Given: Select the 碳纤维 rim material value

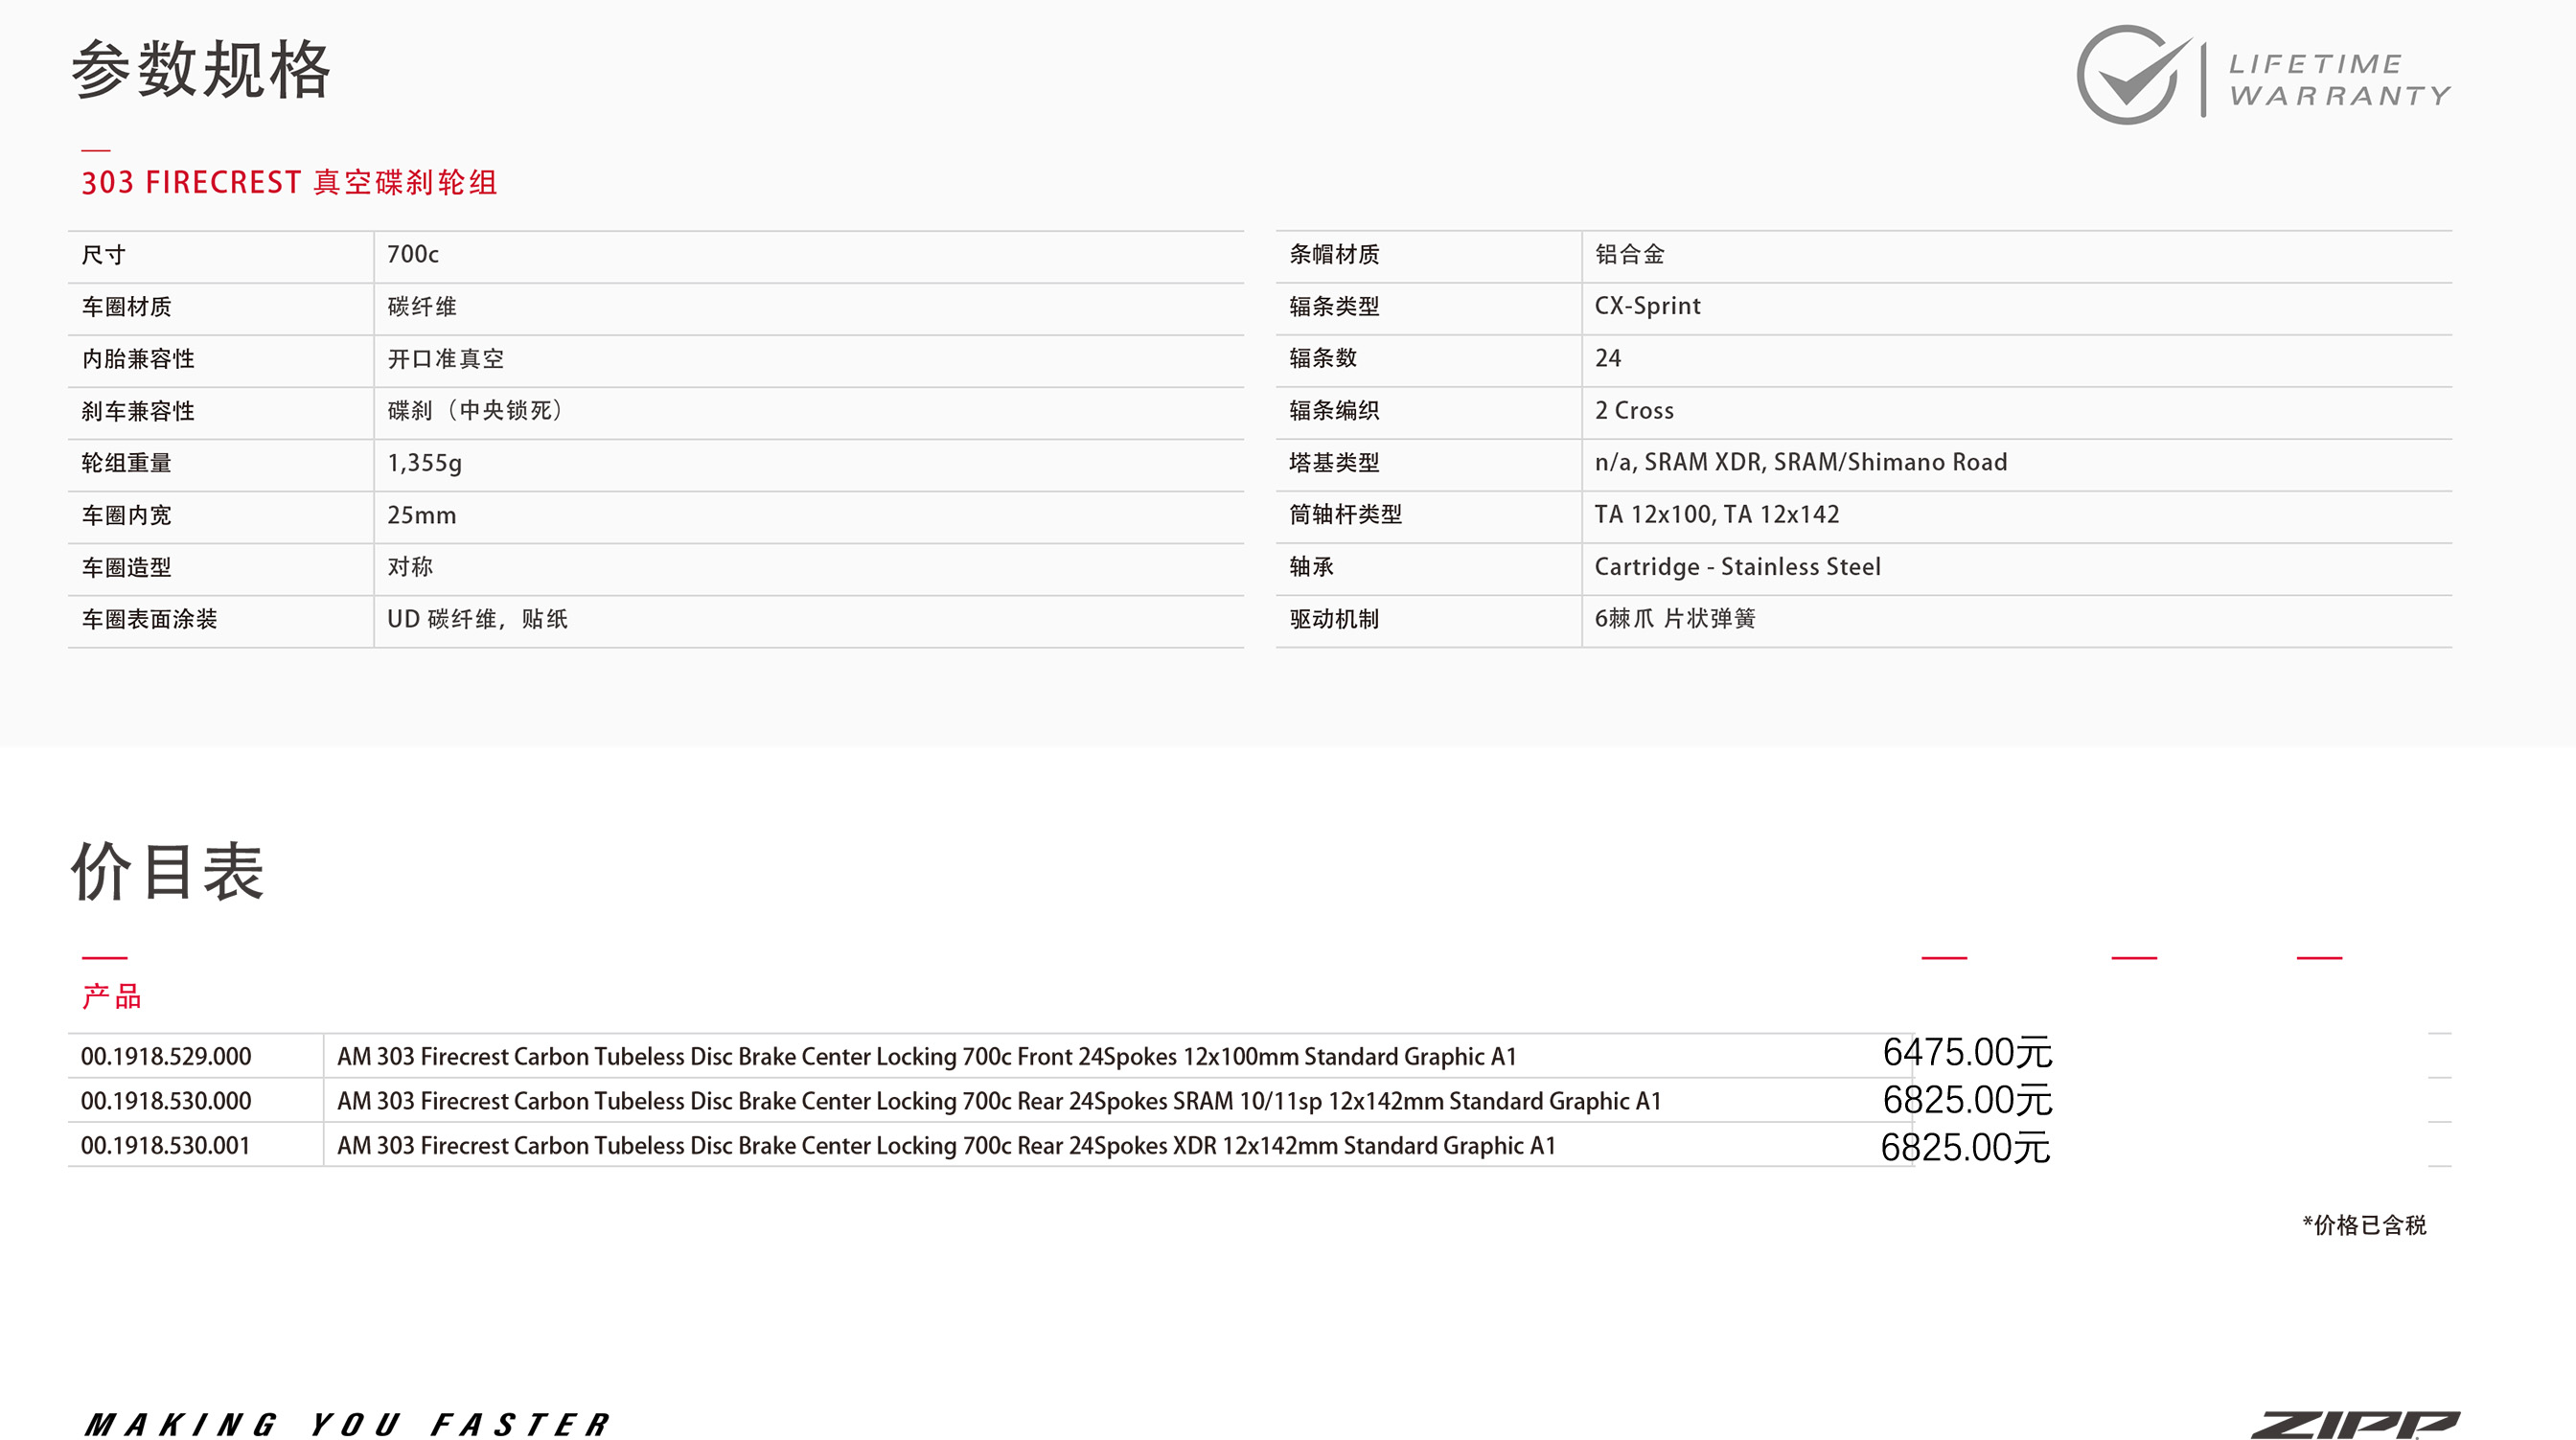Looking at the screenshot, I should [422, 306].
